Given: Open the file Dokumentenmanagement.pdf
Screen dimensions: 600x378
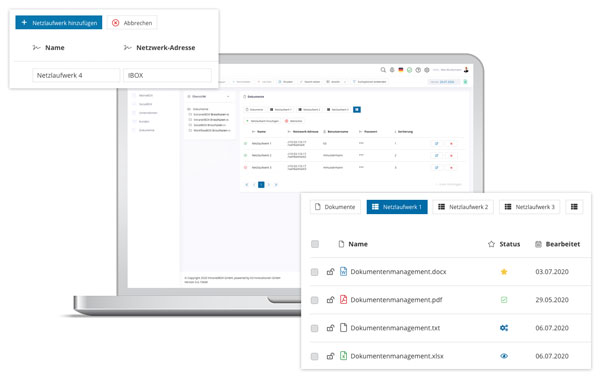Looking at the screenshot, I should pyautogui.click(x=396, y=300).
